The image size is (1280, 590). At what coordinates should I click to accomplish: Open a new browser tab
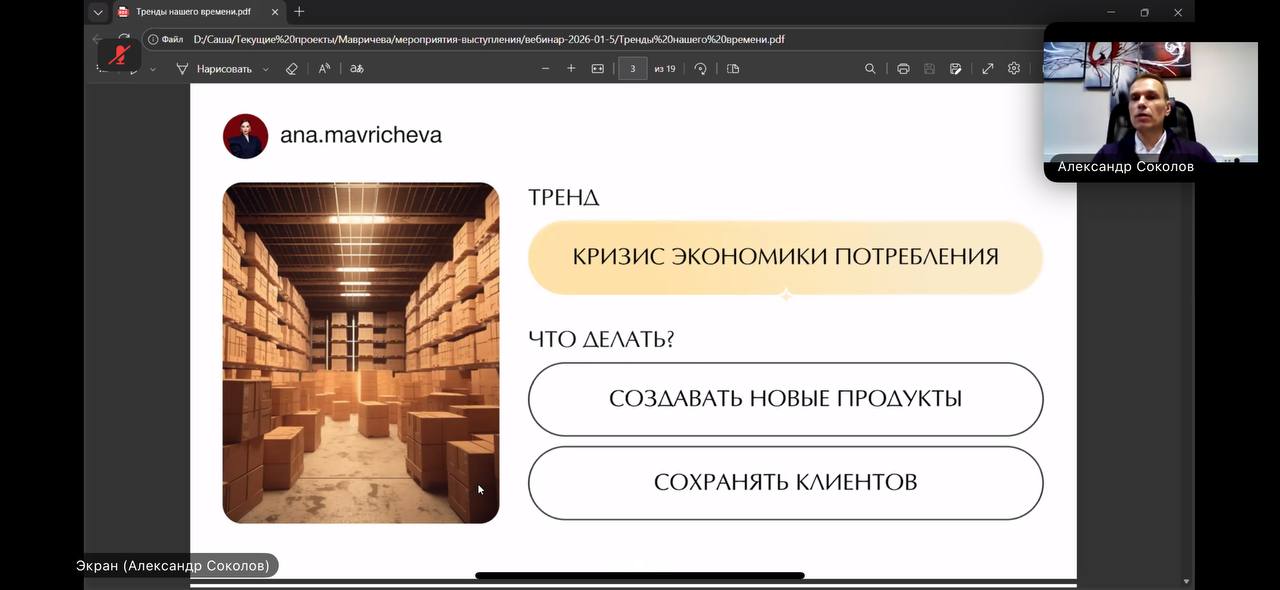tap(299, 12)
